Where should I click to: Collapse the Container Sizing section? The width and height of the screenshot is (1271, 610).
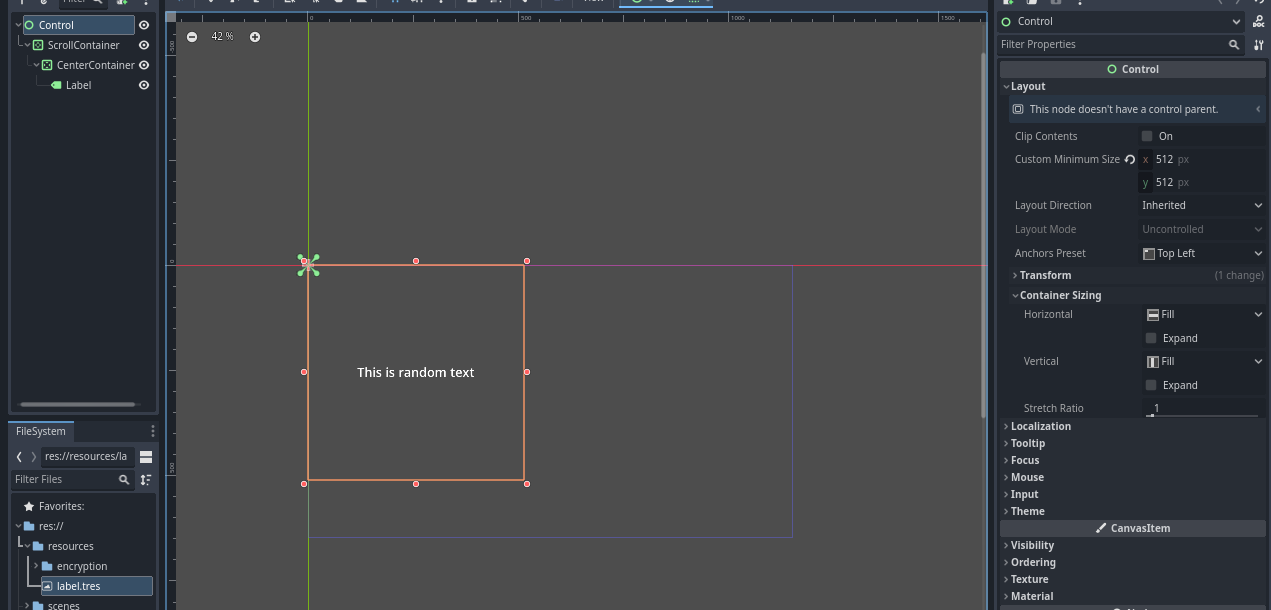coord(1138,295)
